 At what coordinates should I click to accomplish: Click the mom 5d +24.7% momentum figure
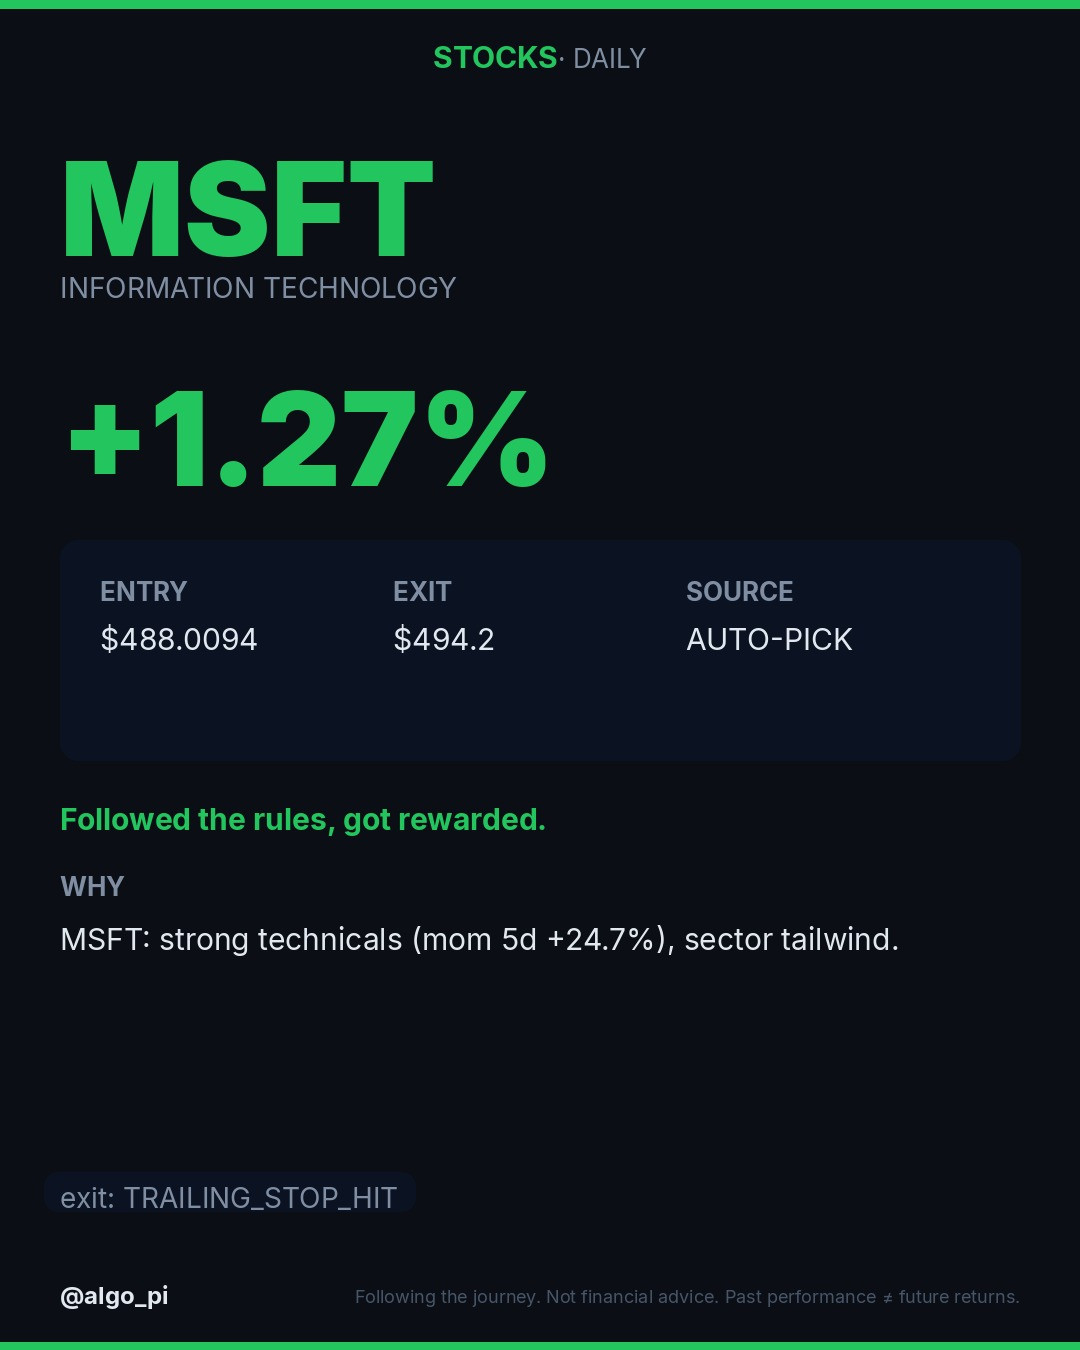[x=539, y=940]
